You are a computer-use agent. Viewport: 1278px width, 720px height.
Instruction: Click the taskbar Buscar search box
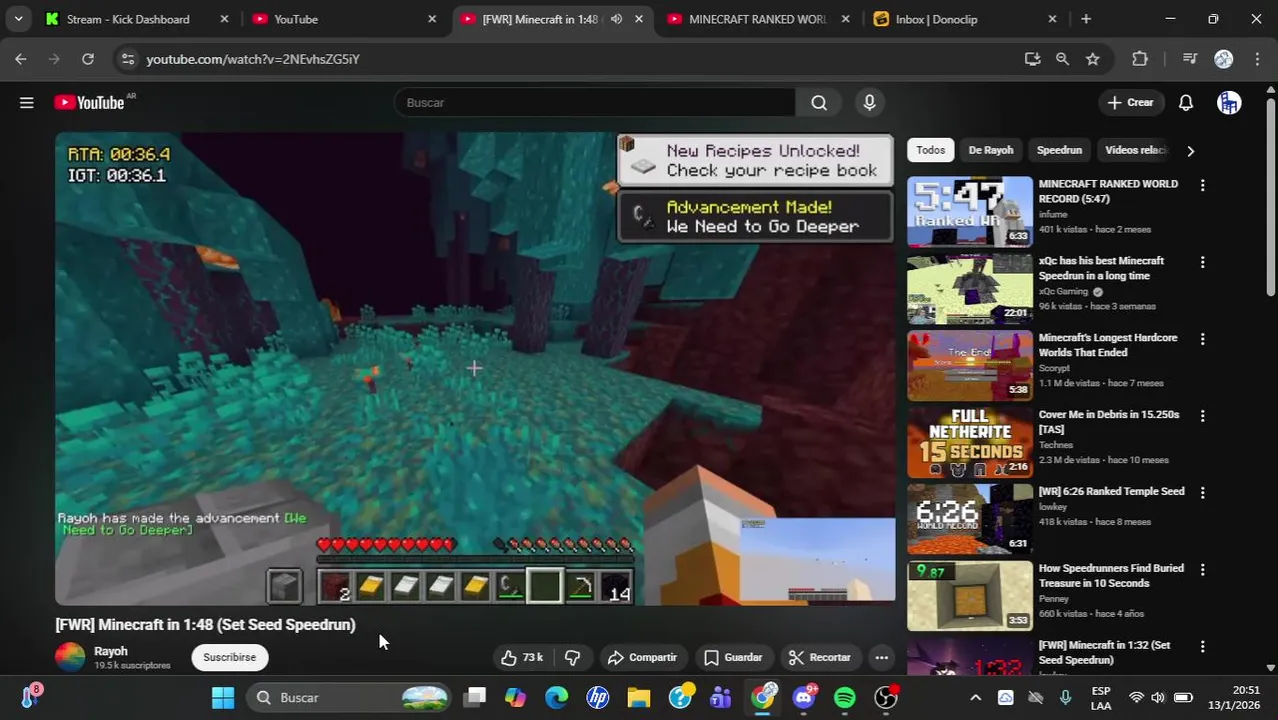[350, 697]
